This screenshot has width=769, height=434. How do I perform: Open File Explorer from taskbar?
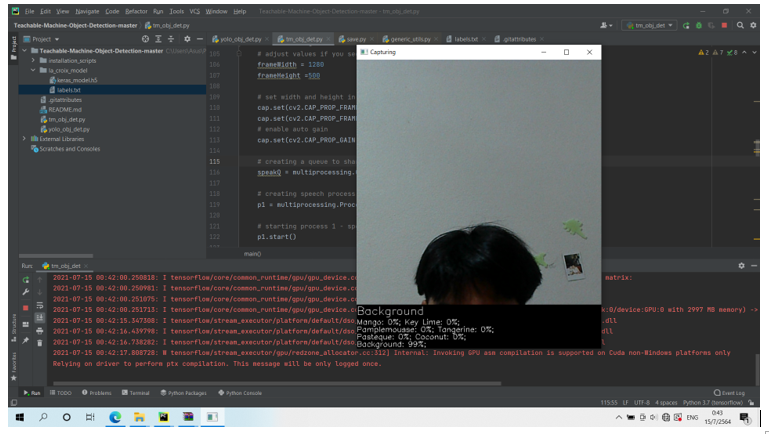click(x=139, y=417)
